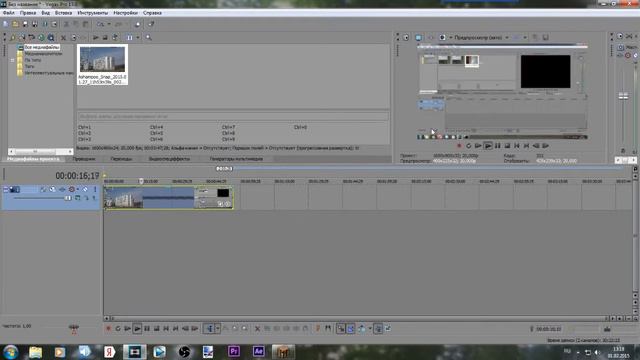Toggle the enable snapping button
Image resolution: width=640 pixels, height=360 pixels.
click(x=341, y=329)
